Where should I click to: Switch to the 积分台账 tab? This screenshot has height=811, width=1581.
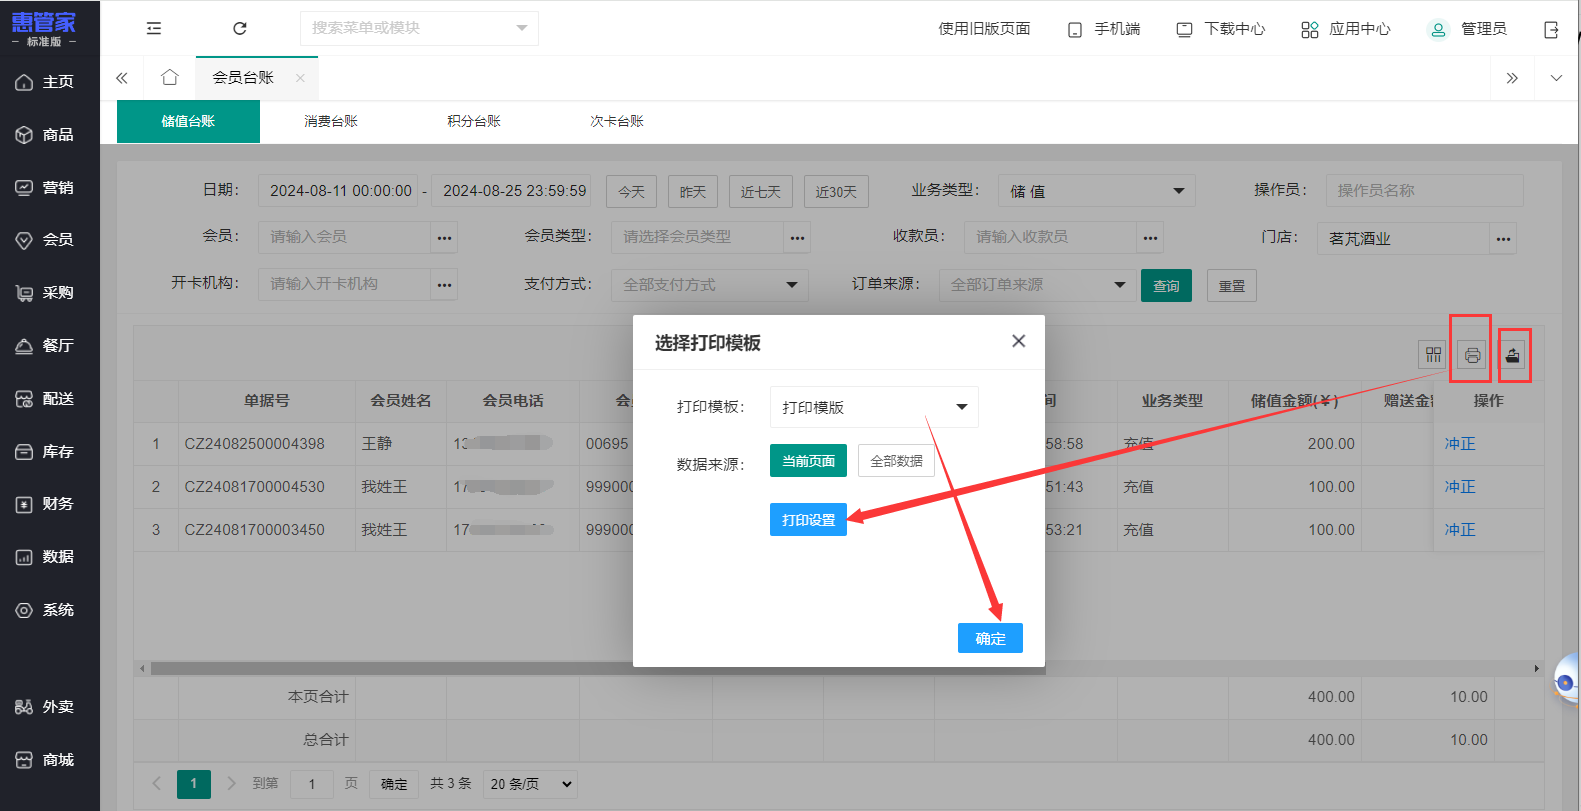click(474, 121)
